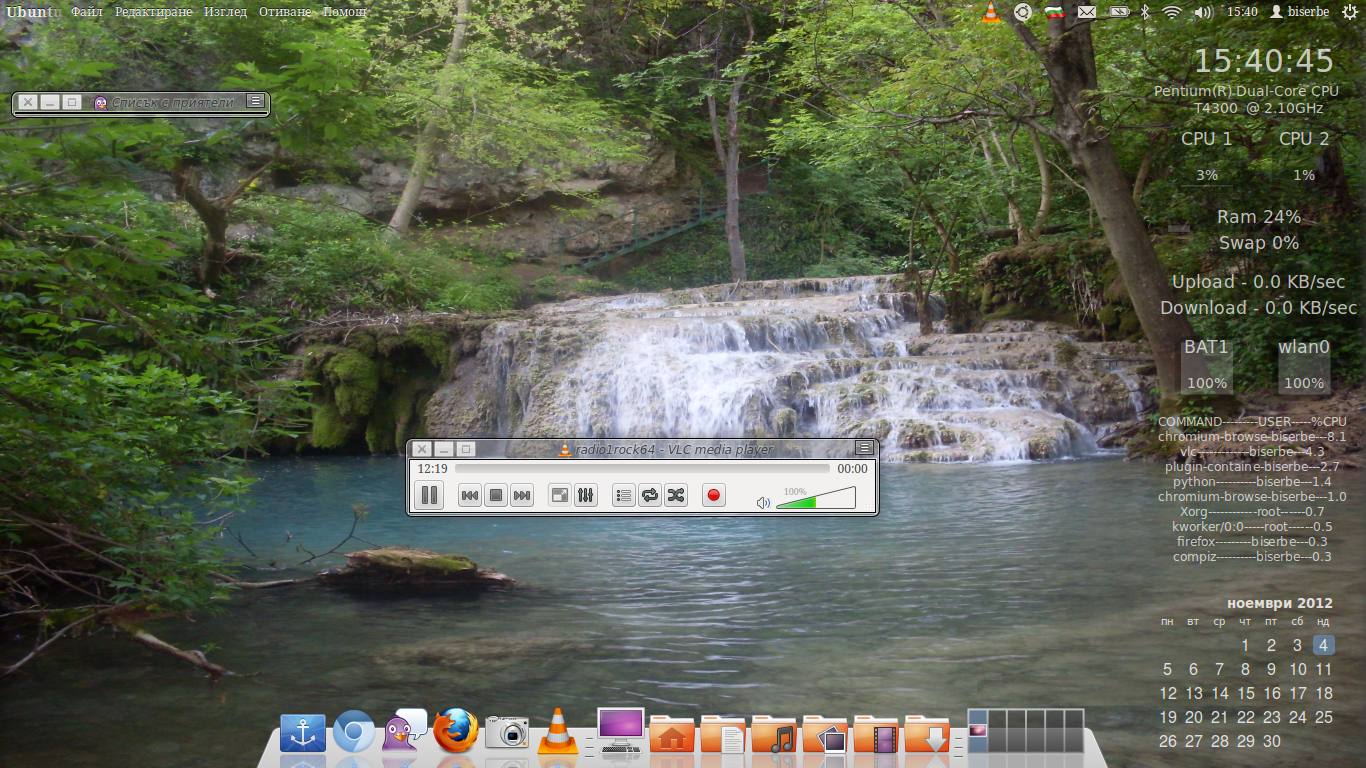Open Documents folder from dock
Viewport: 1366px width, 768px height.
723,734
